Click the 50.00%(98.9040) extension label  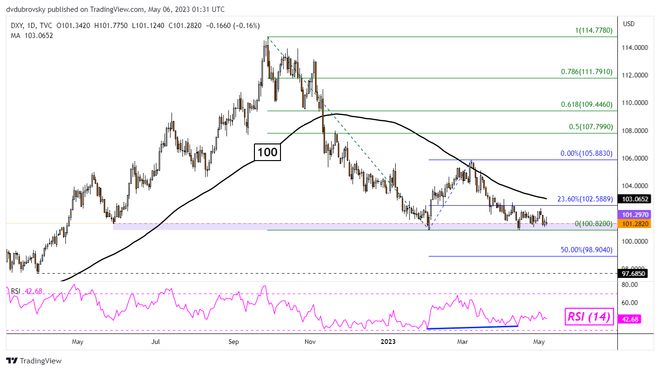coord(586,250)
